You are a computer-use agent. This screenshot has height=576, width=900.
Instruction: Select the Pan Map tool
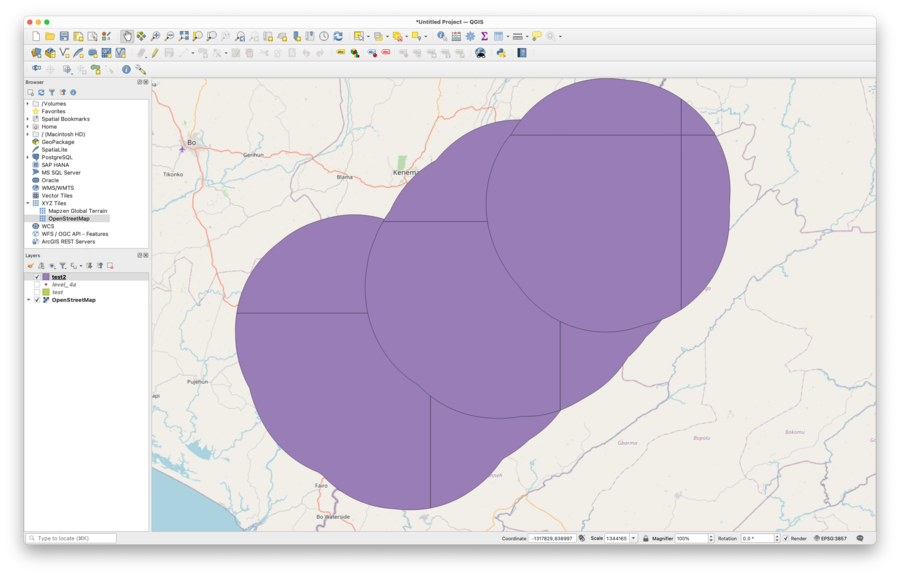coord(127,35)
